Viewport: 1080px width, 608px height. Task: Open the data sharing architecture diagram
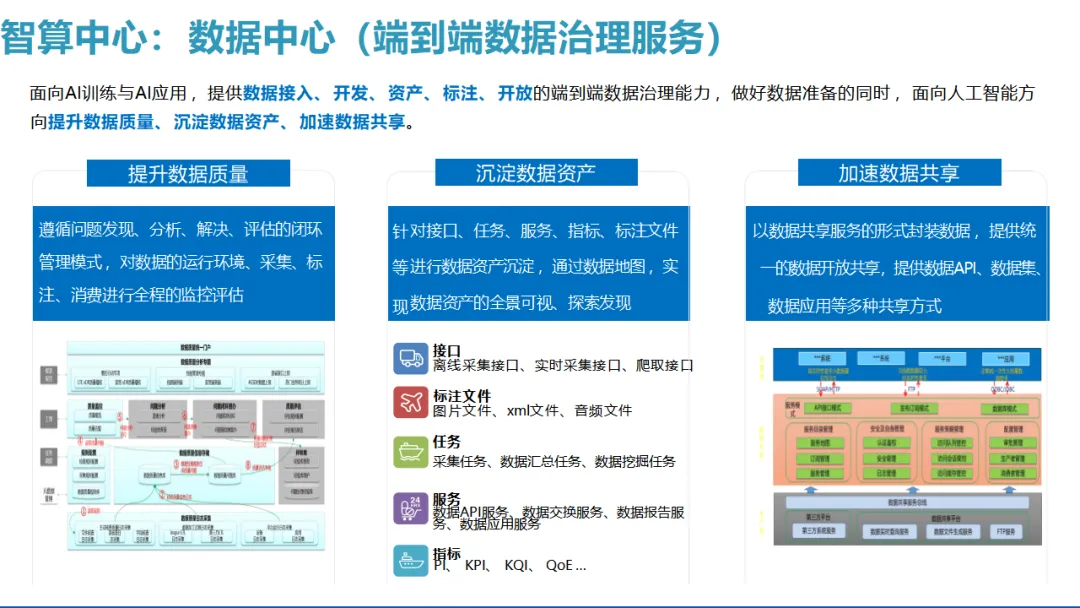point(906,446)
